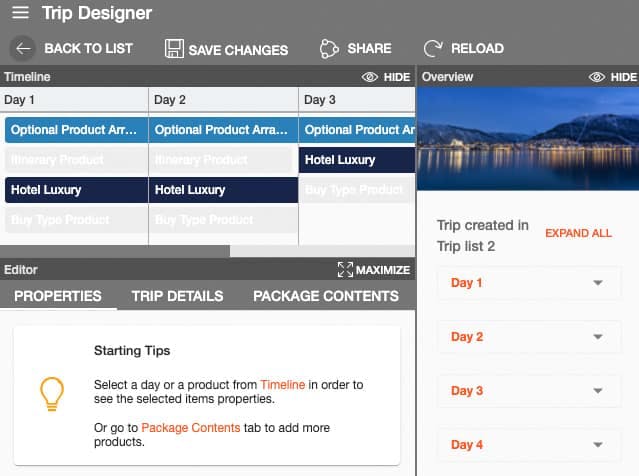Click the Maximize editor icon
Viewport: 639px width, 476px height.
[x=345, y=269]
